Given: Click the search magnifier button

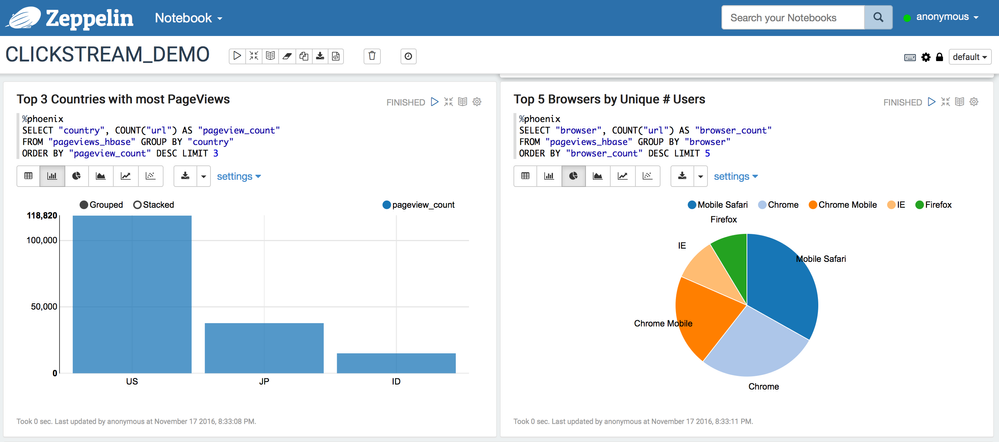Looking at the screenshot, I should tap(878, 18).
